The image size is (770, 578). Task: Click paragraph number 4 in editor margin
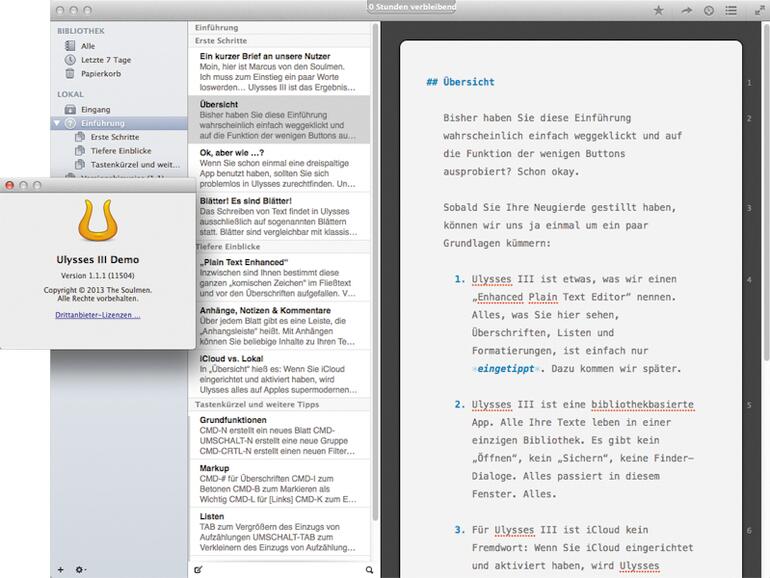[749, 279]
